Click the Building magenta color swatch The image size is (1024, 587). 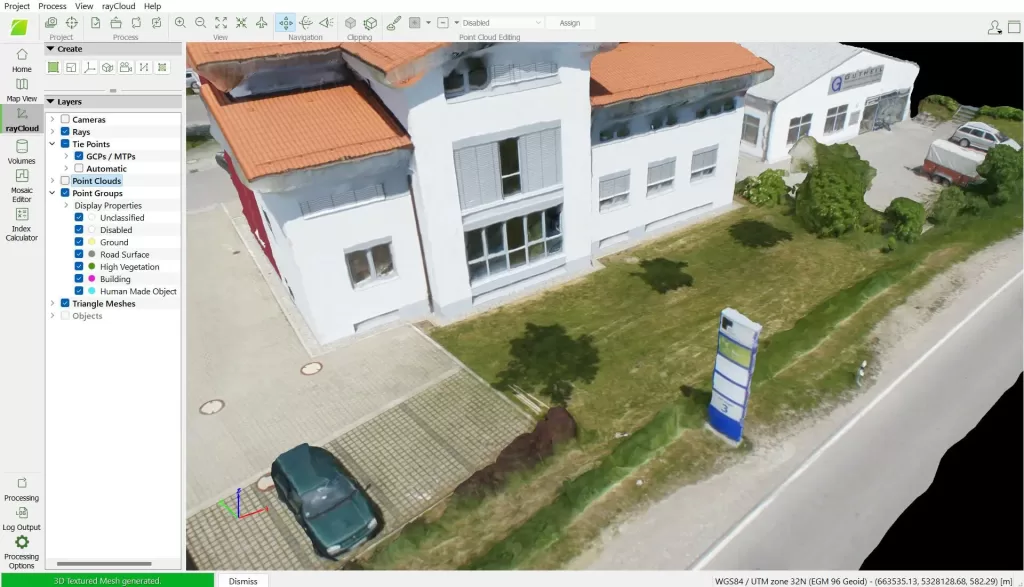91,279
